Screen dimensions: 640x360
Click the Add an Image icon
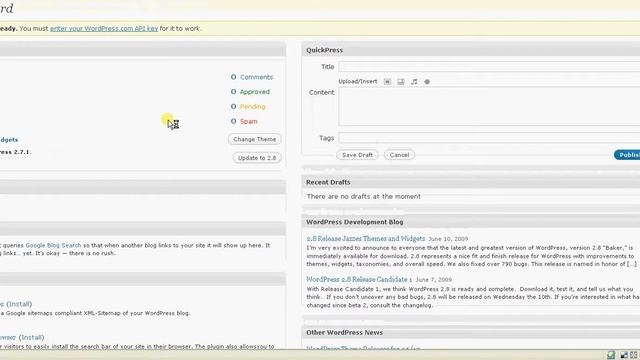pos(387,82)
